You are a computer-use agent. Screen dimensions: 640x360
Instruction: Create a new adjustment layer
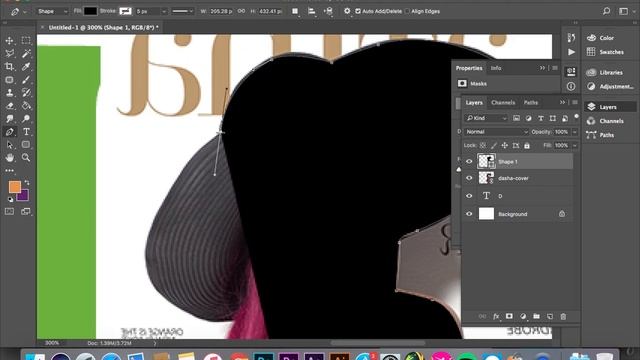pos(523,316)
